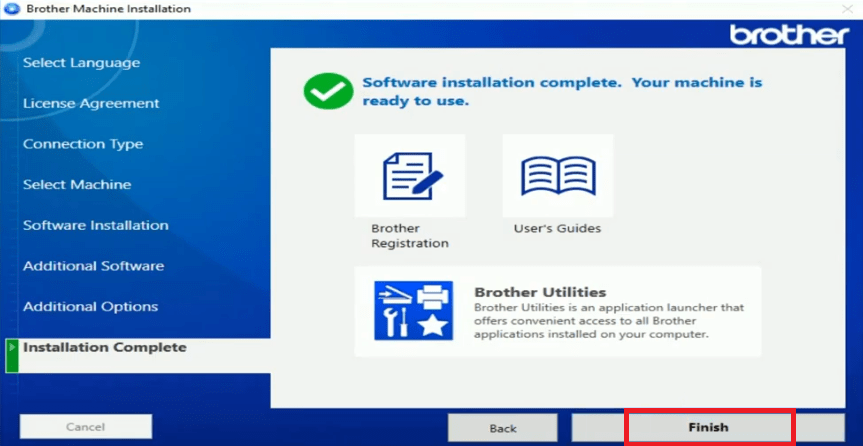Click the Brother Registration label

pyautogui.click(x=410, y=236)
